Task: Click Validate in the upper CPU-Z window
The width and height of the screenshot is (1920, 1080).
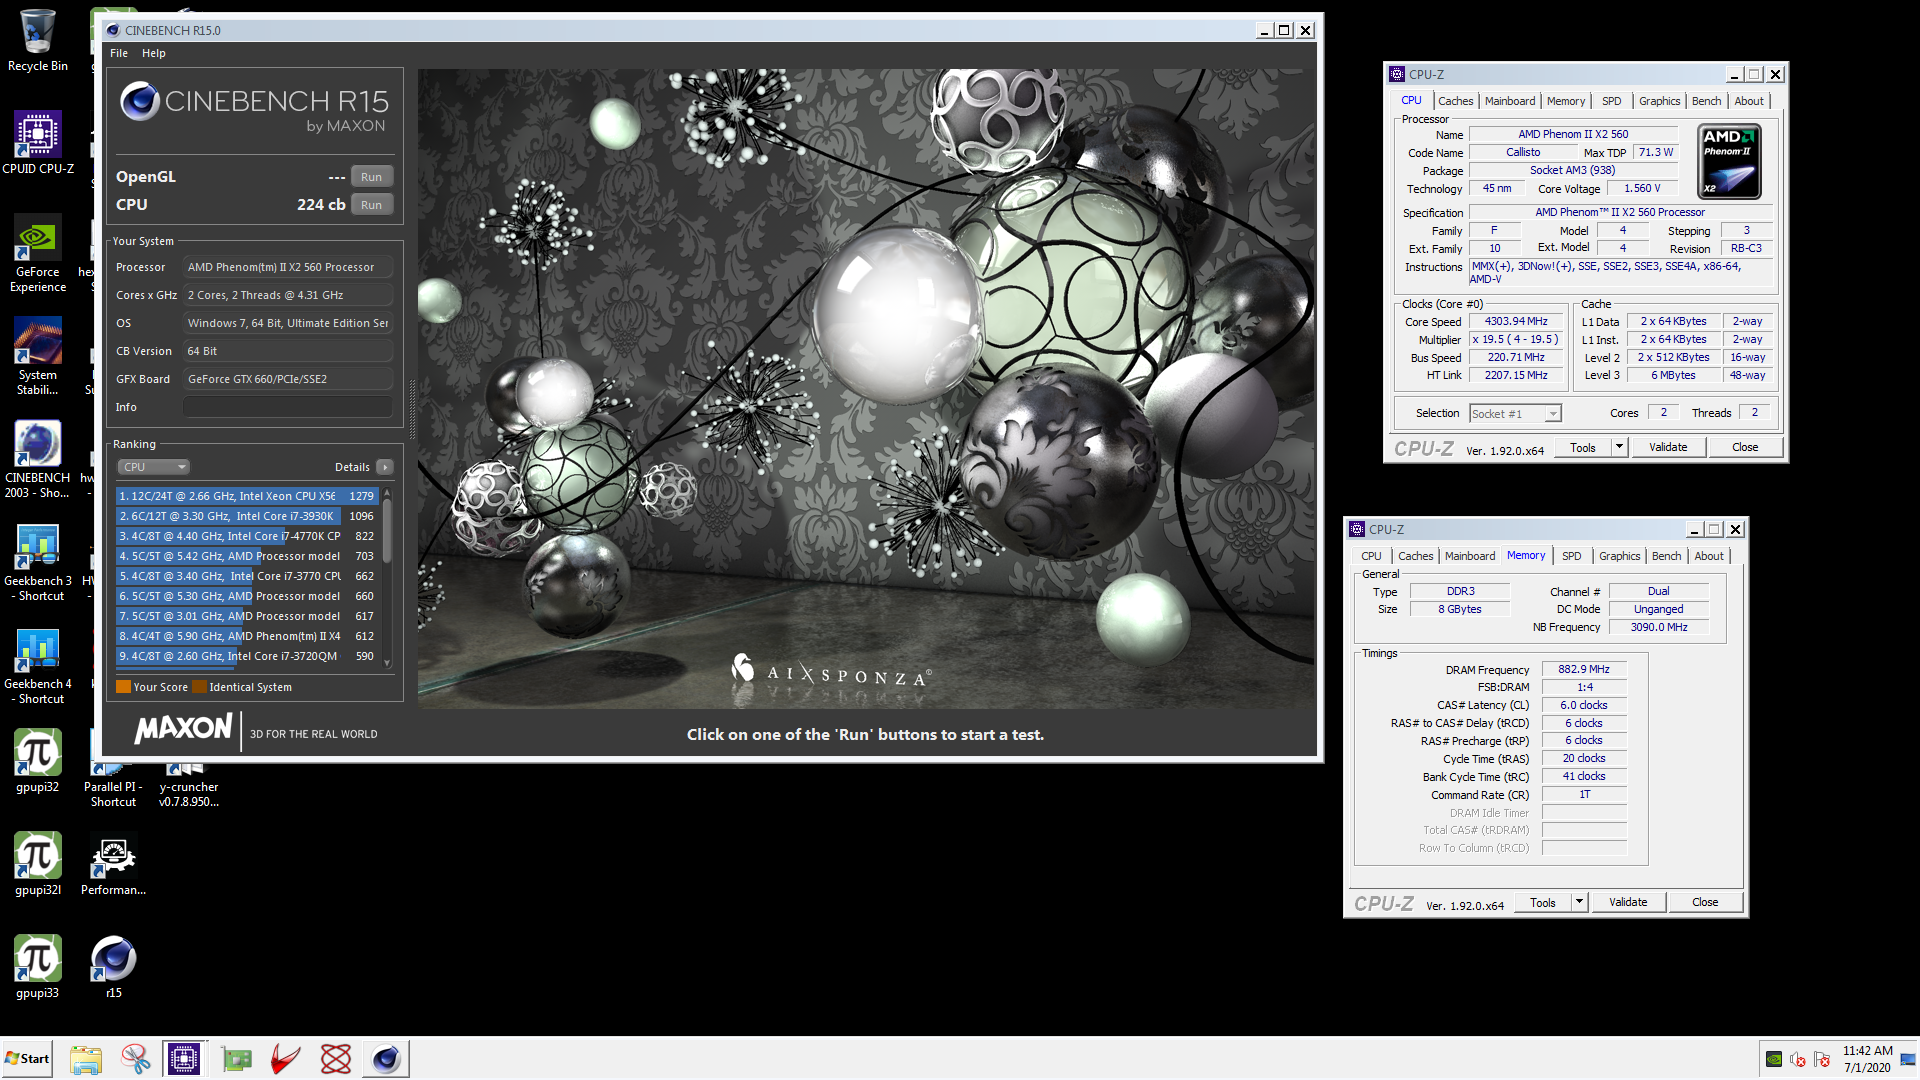Action: coord(1667,447)
